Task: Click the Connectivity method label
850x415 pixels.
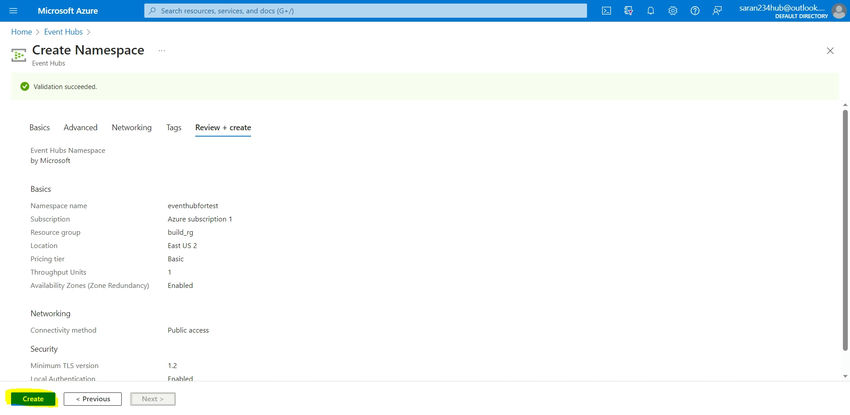Action: [x=63, y=330]
